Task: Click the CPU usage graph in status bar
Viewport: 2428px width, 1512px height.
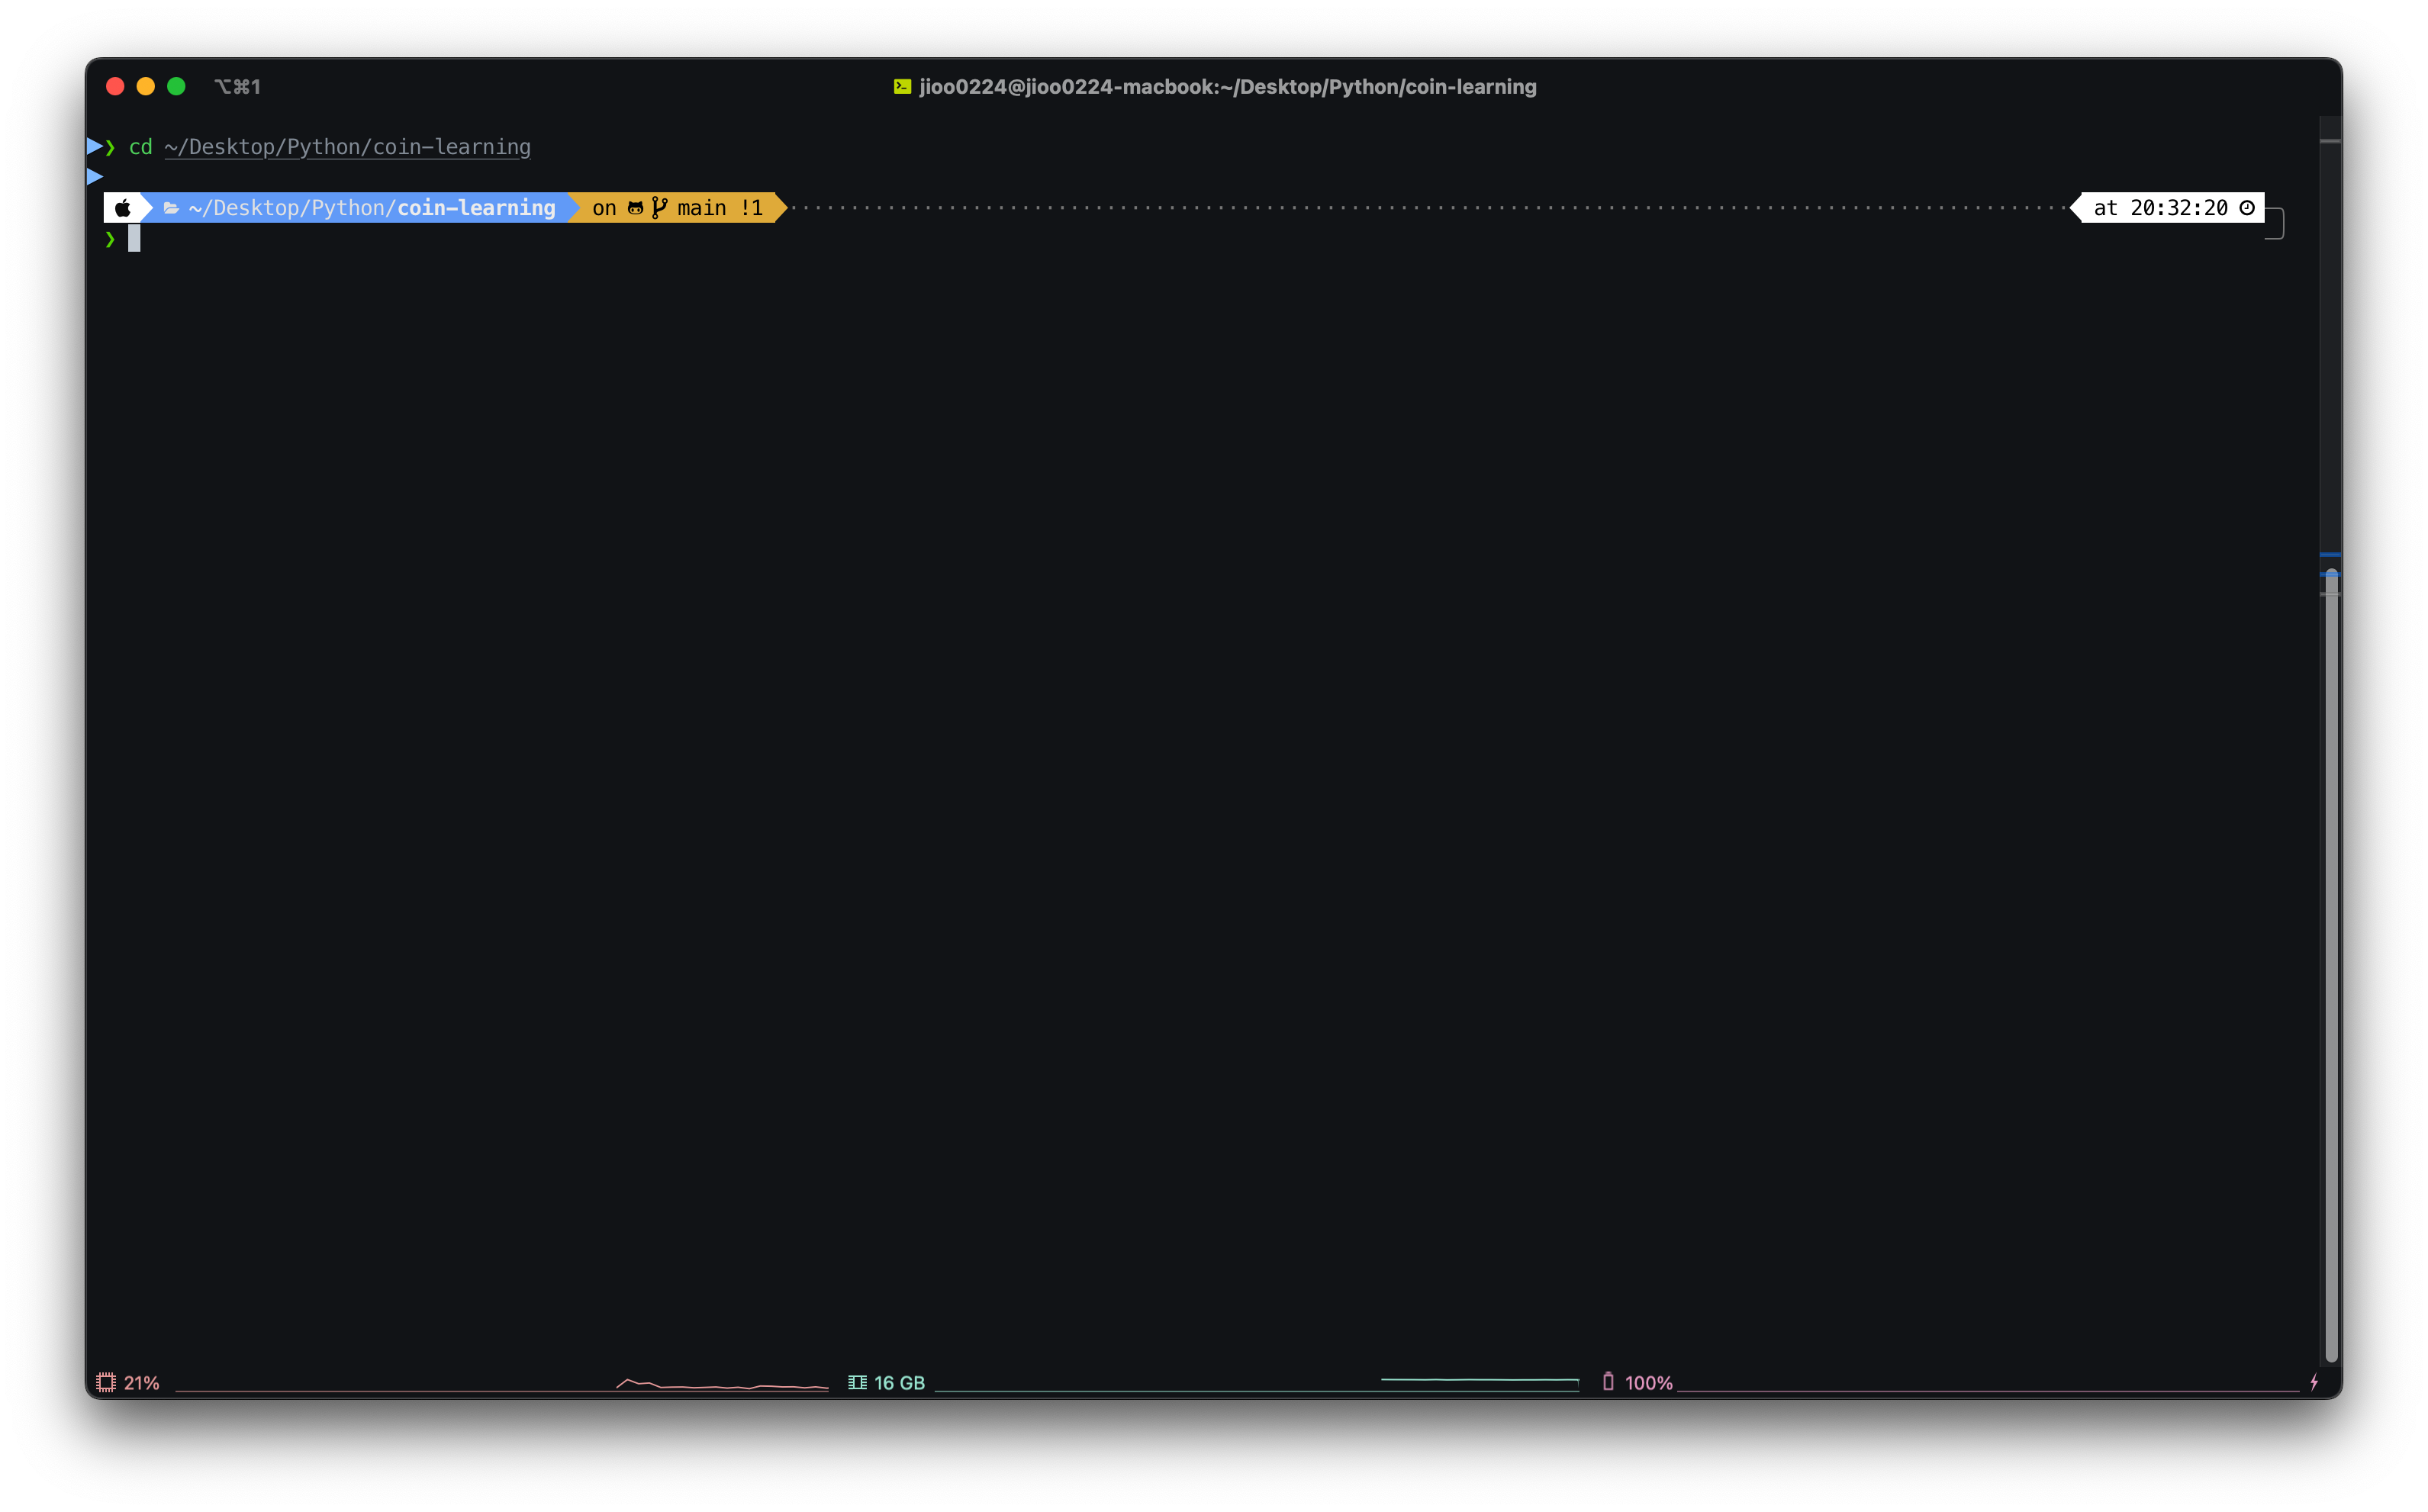Action: pyautogui.click(x=721, y=1385)
